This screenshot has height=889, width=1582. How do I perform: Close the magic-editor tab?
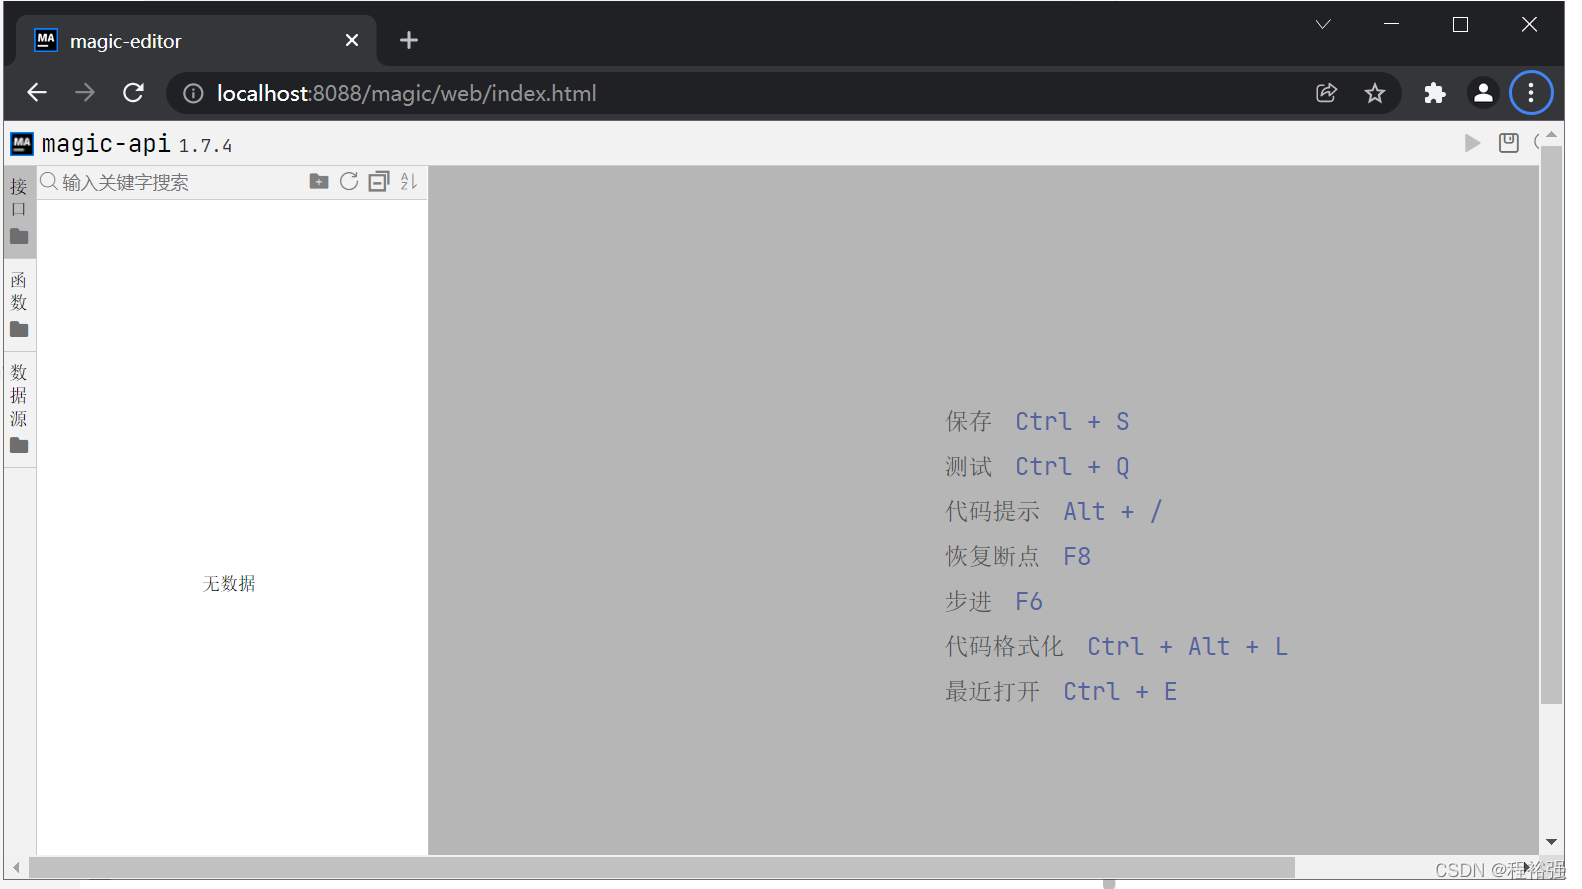coord(352,40)
